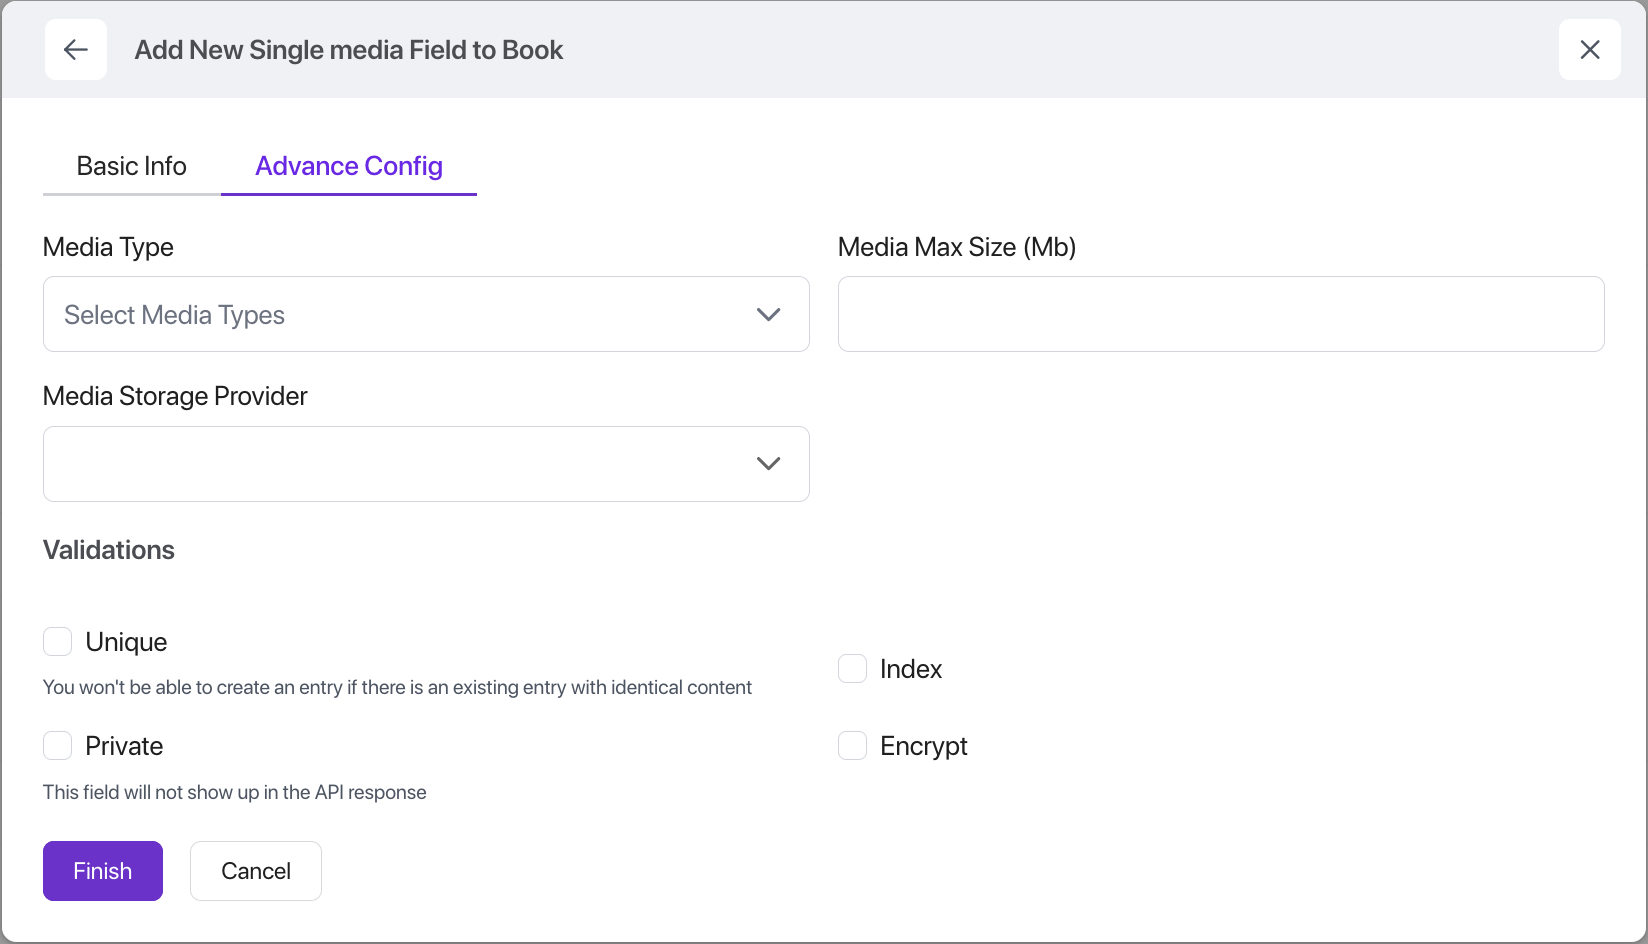Tick the Index checkbox

coord(852,669)
